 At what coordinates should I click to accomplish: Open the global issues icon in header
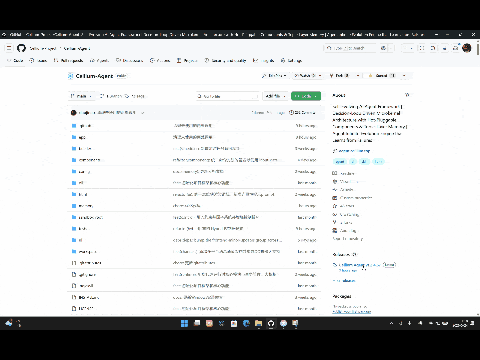tap(422, 48)
